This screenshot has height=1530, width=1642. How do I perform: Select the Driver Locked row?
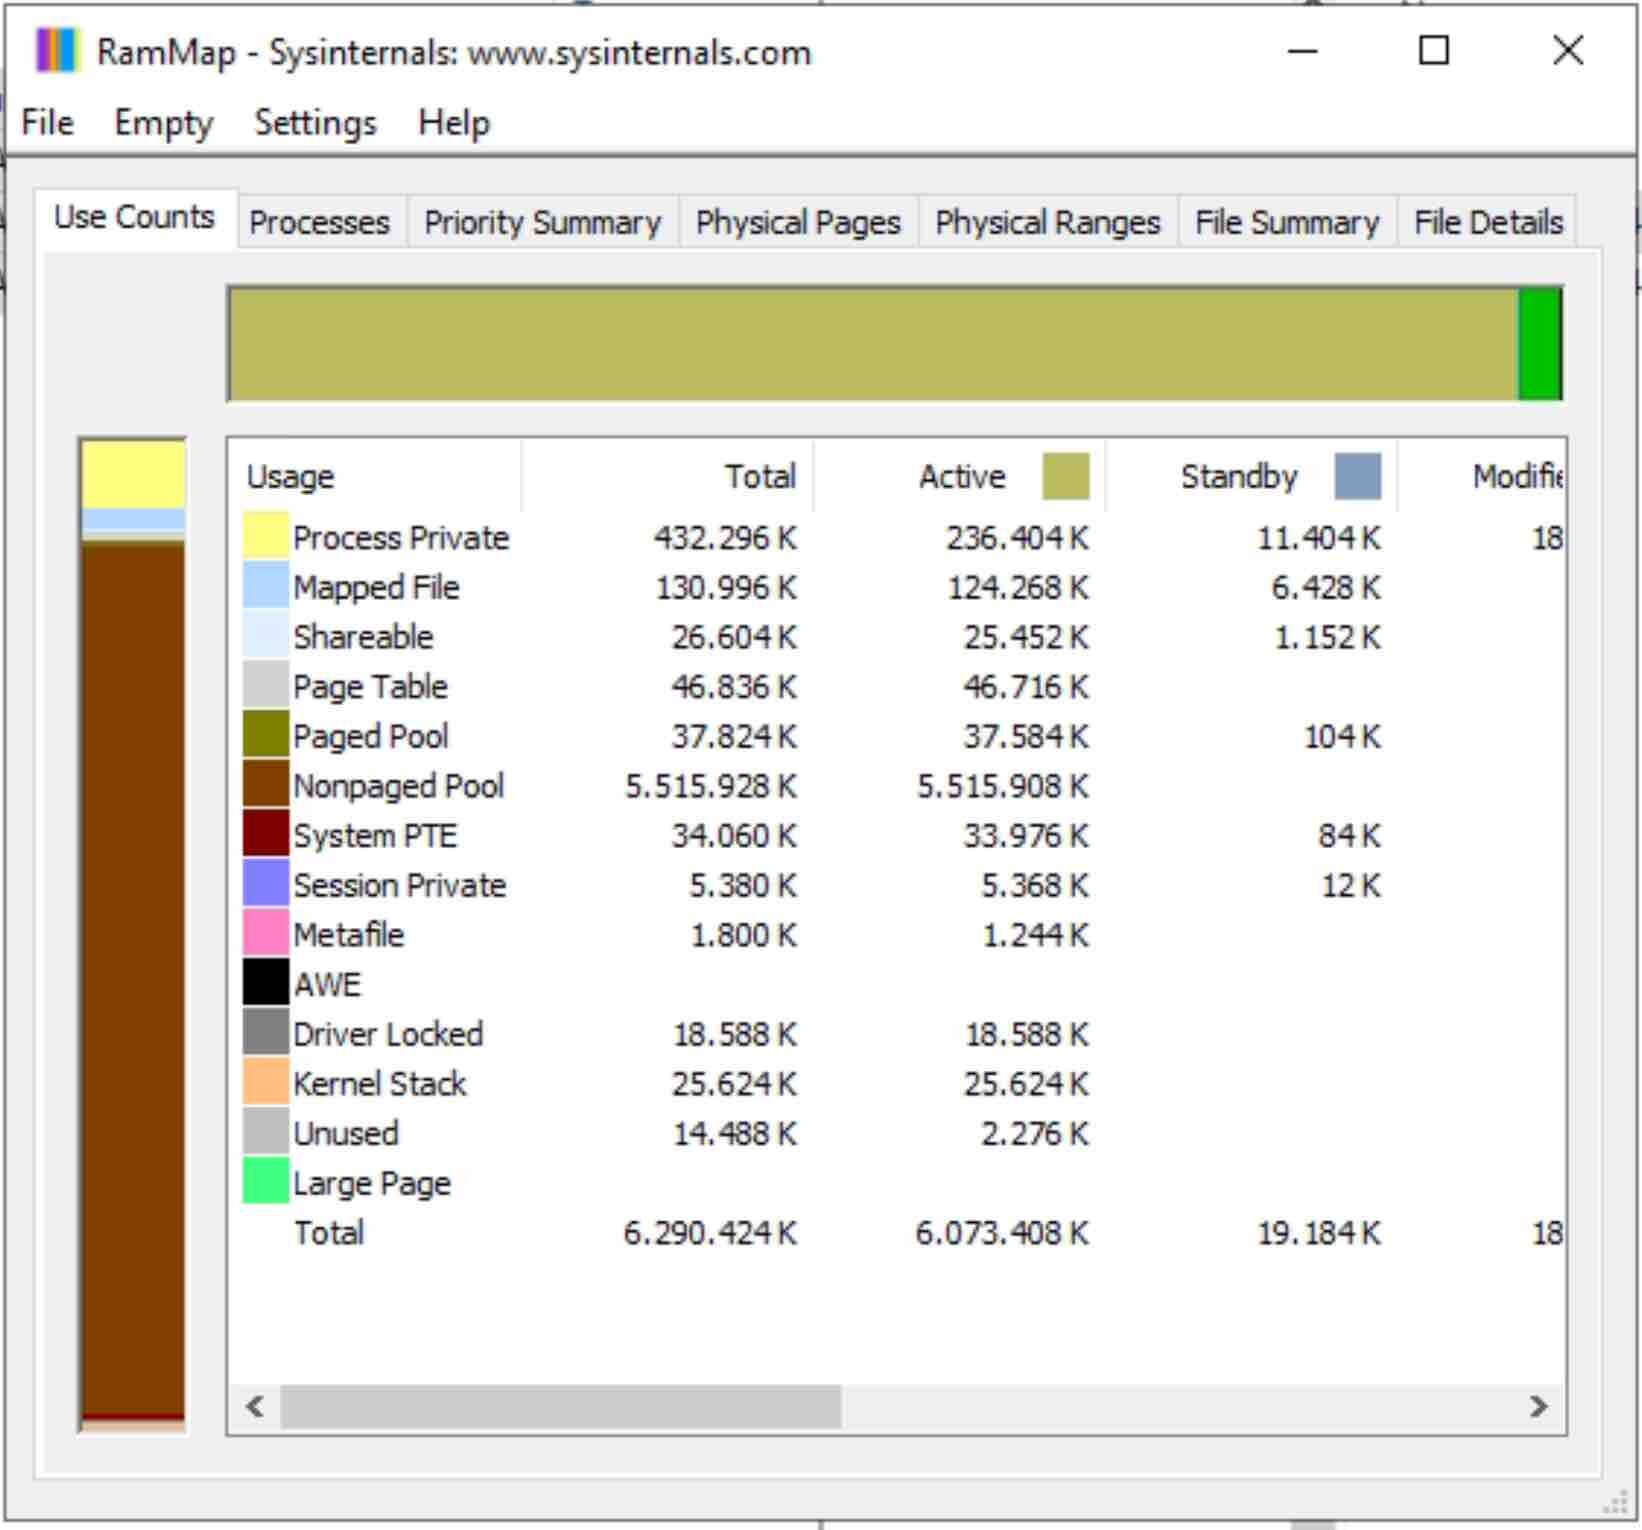coord(895,1034)
